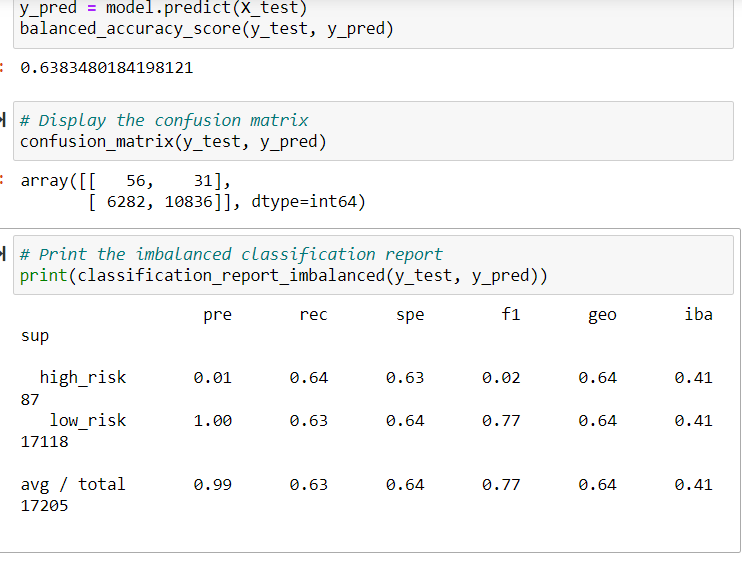Click the print(classification_report_imbalanced...) line

283,275
